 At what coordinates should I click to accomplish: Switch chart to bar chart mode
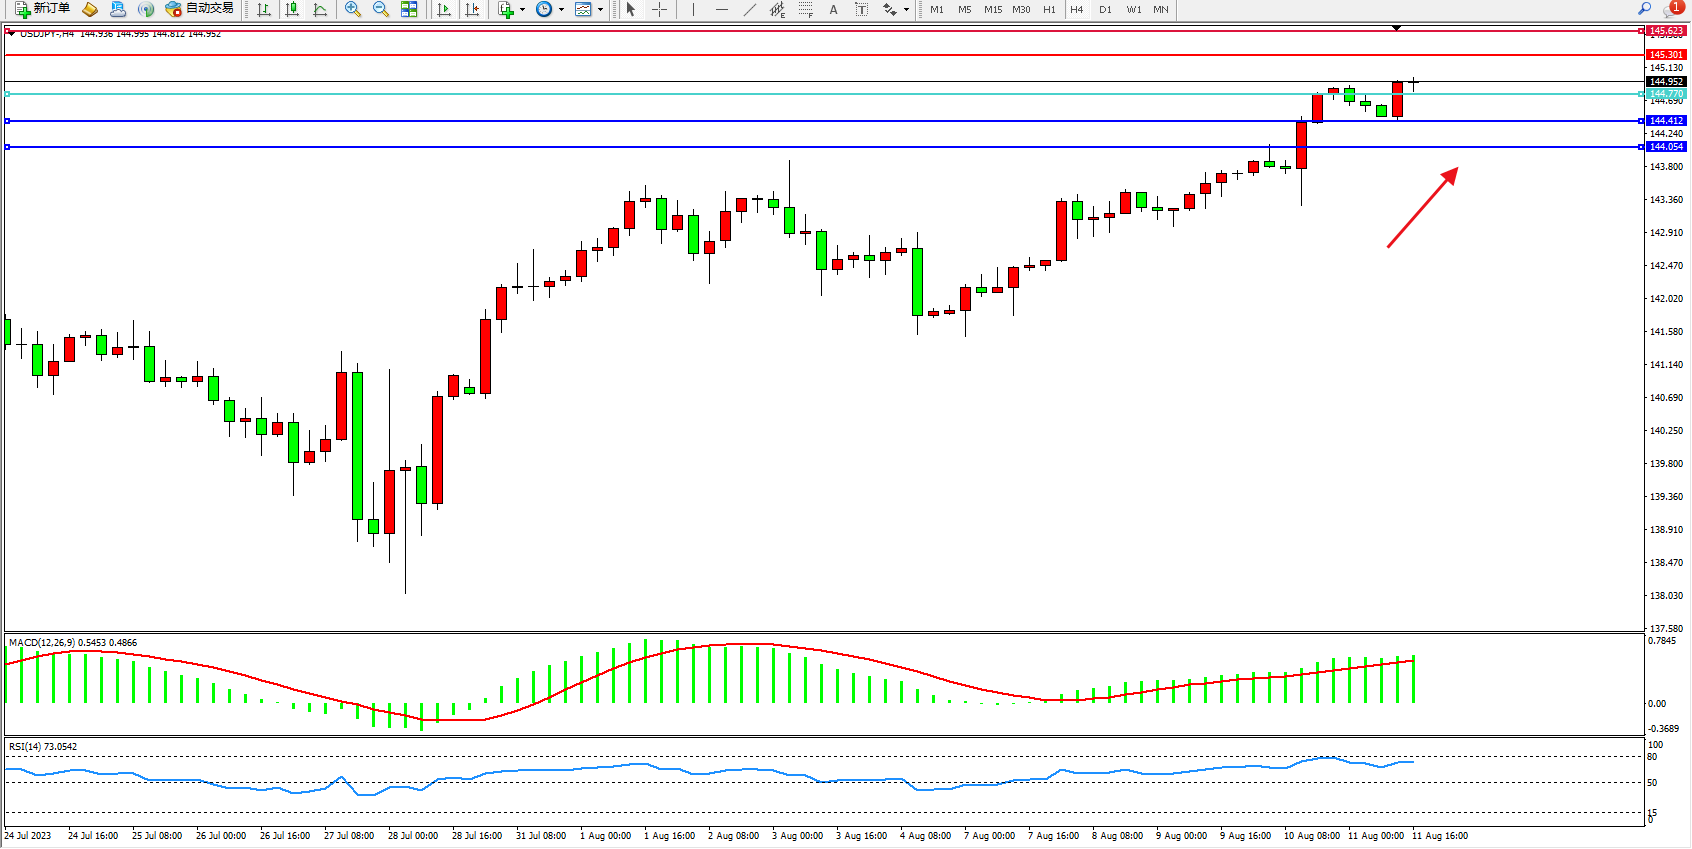[264, 9]
